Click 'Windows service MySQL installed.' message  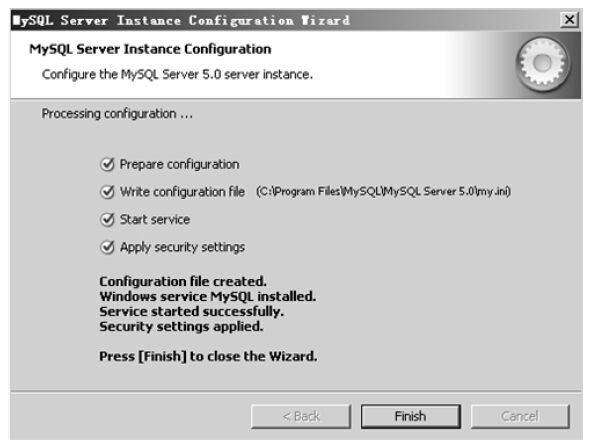(x=208, y=296)
